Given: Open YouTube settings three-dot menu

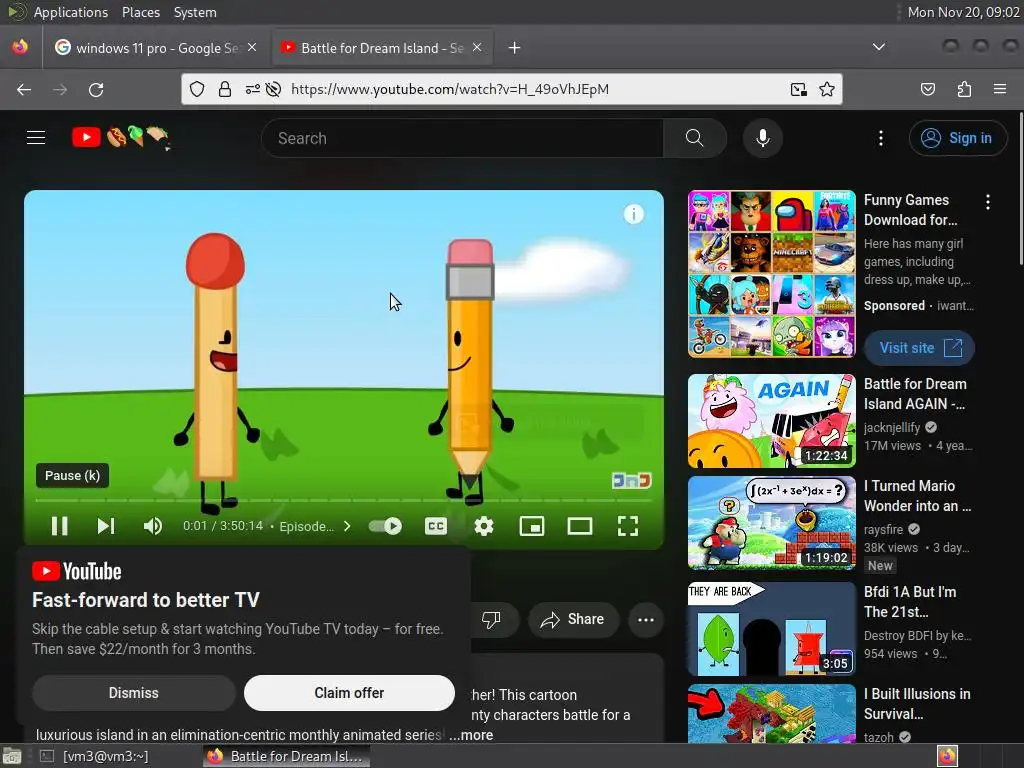Looking at the screenshot, I should click(880, 138).
